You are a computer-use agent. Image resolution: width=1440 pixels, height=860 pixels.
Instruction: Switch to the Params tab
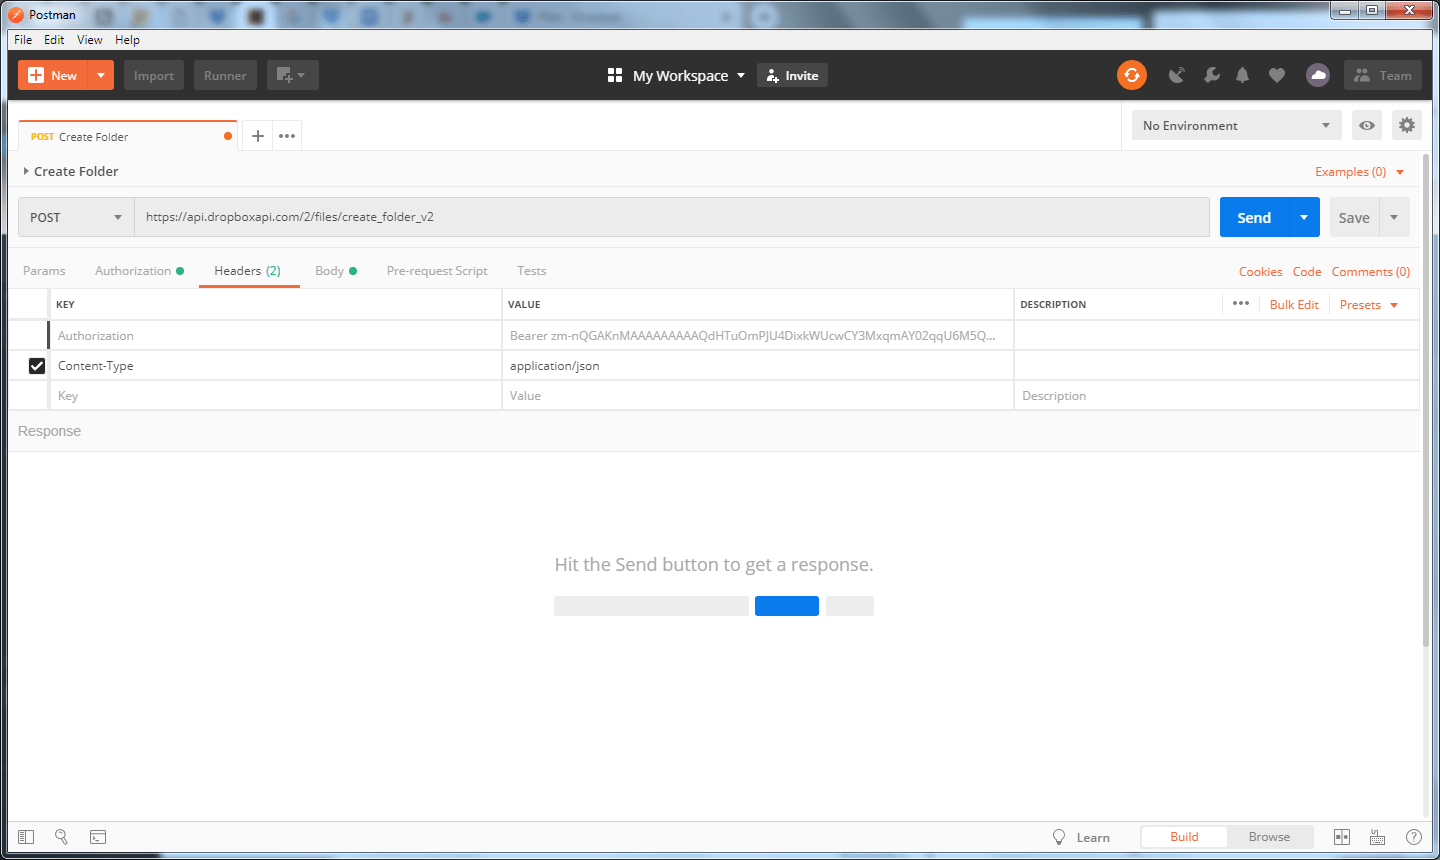pos(44,271)
